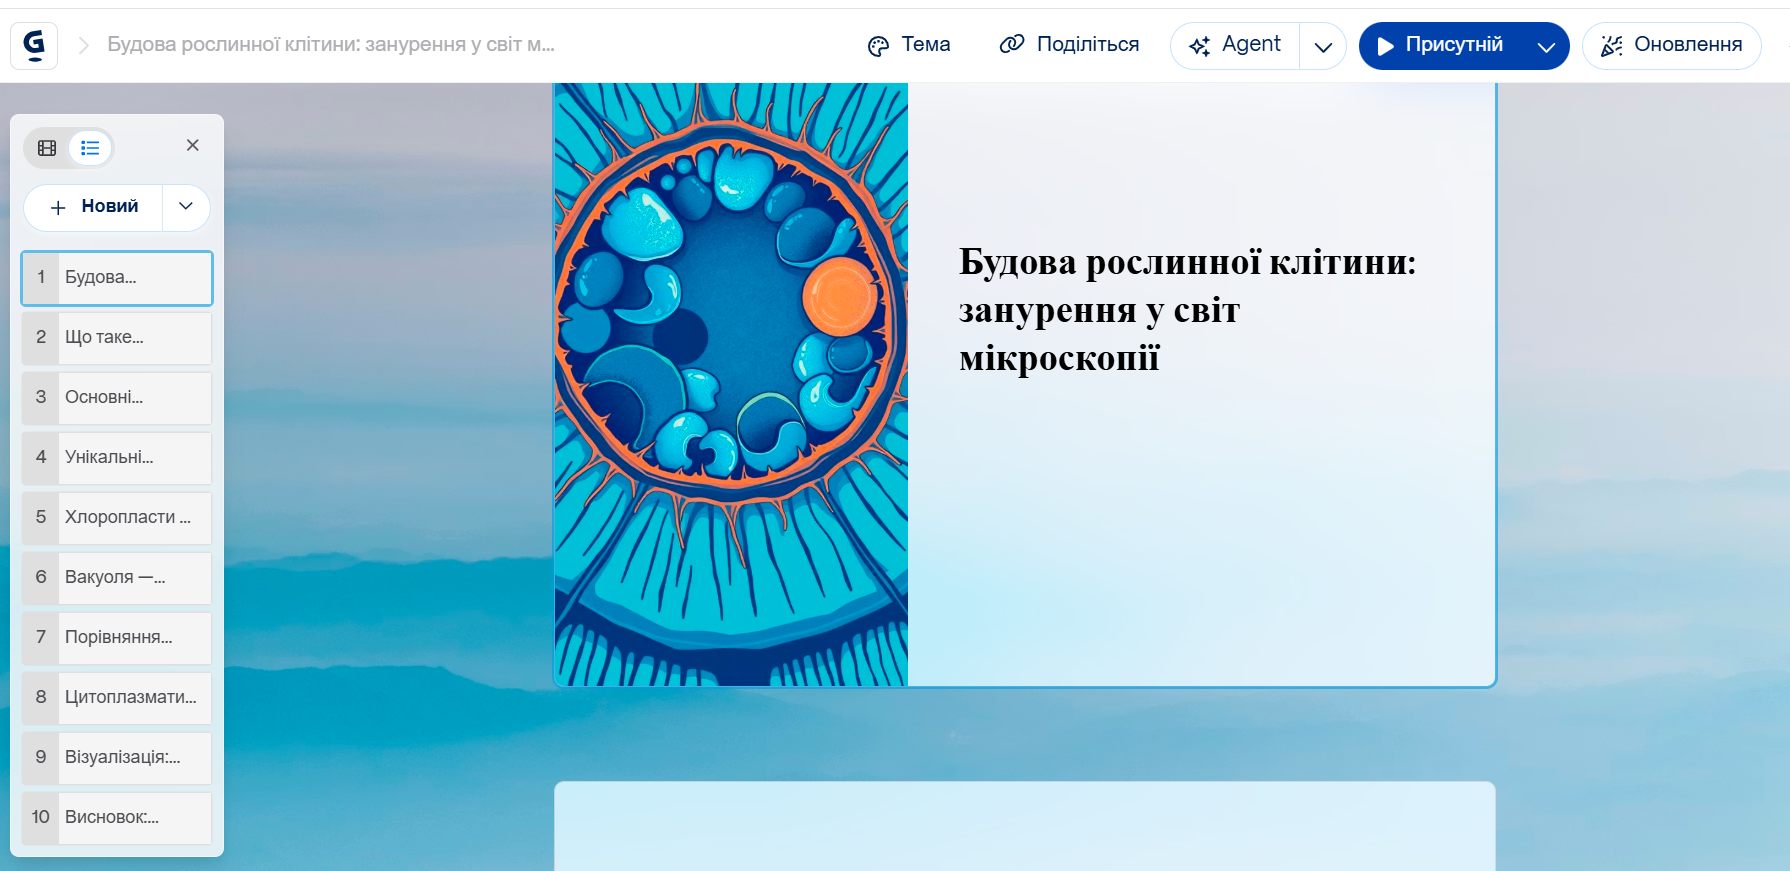Viewport: 1790px width, 871px height.
Task: Expand the Присутній options dropdown
Action: 1545,47
